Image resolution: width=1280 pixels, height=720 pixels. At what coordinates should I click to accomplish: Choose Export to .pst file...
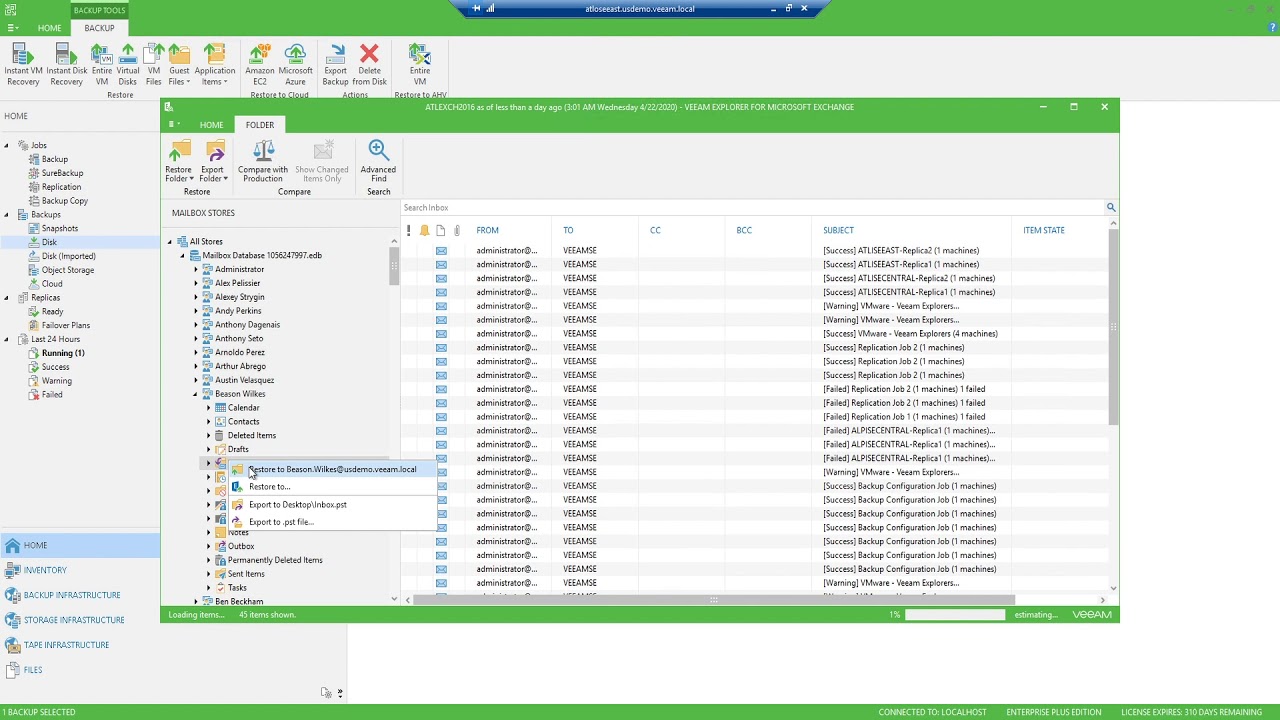pos(333,522)
